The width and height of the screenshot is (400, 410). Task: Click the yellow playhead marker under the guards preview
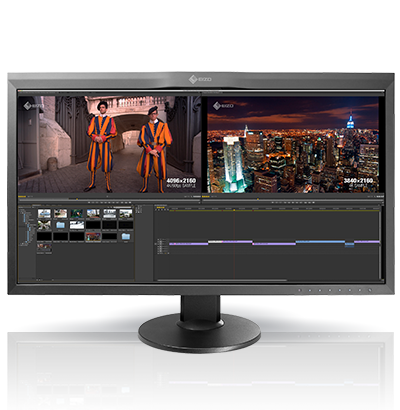coord(77,199)
